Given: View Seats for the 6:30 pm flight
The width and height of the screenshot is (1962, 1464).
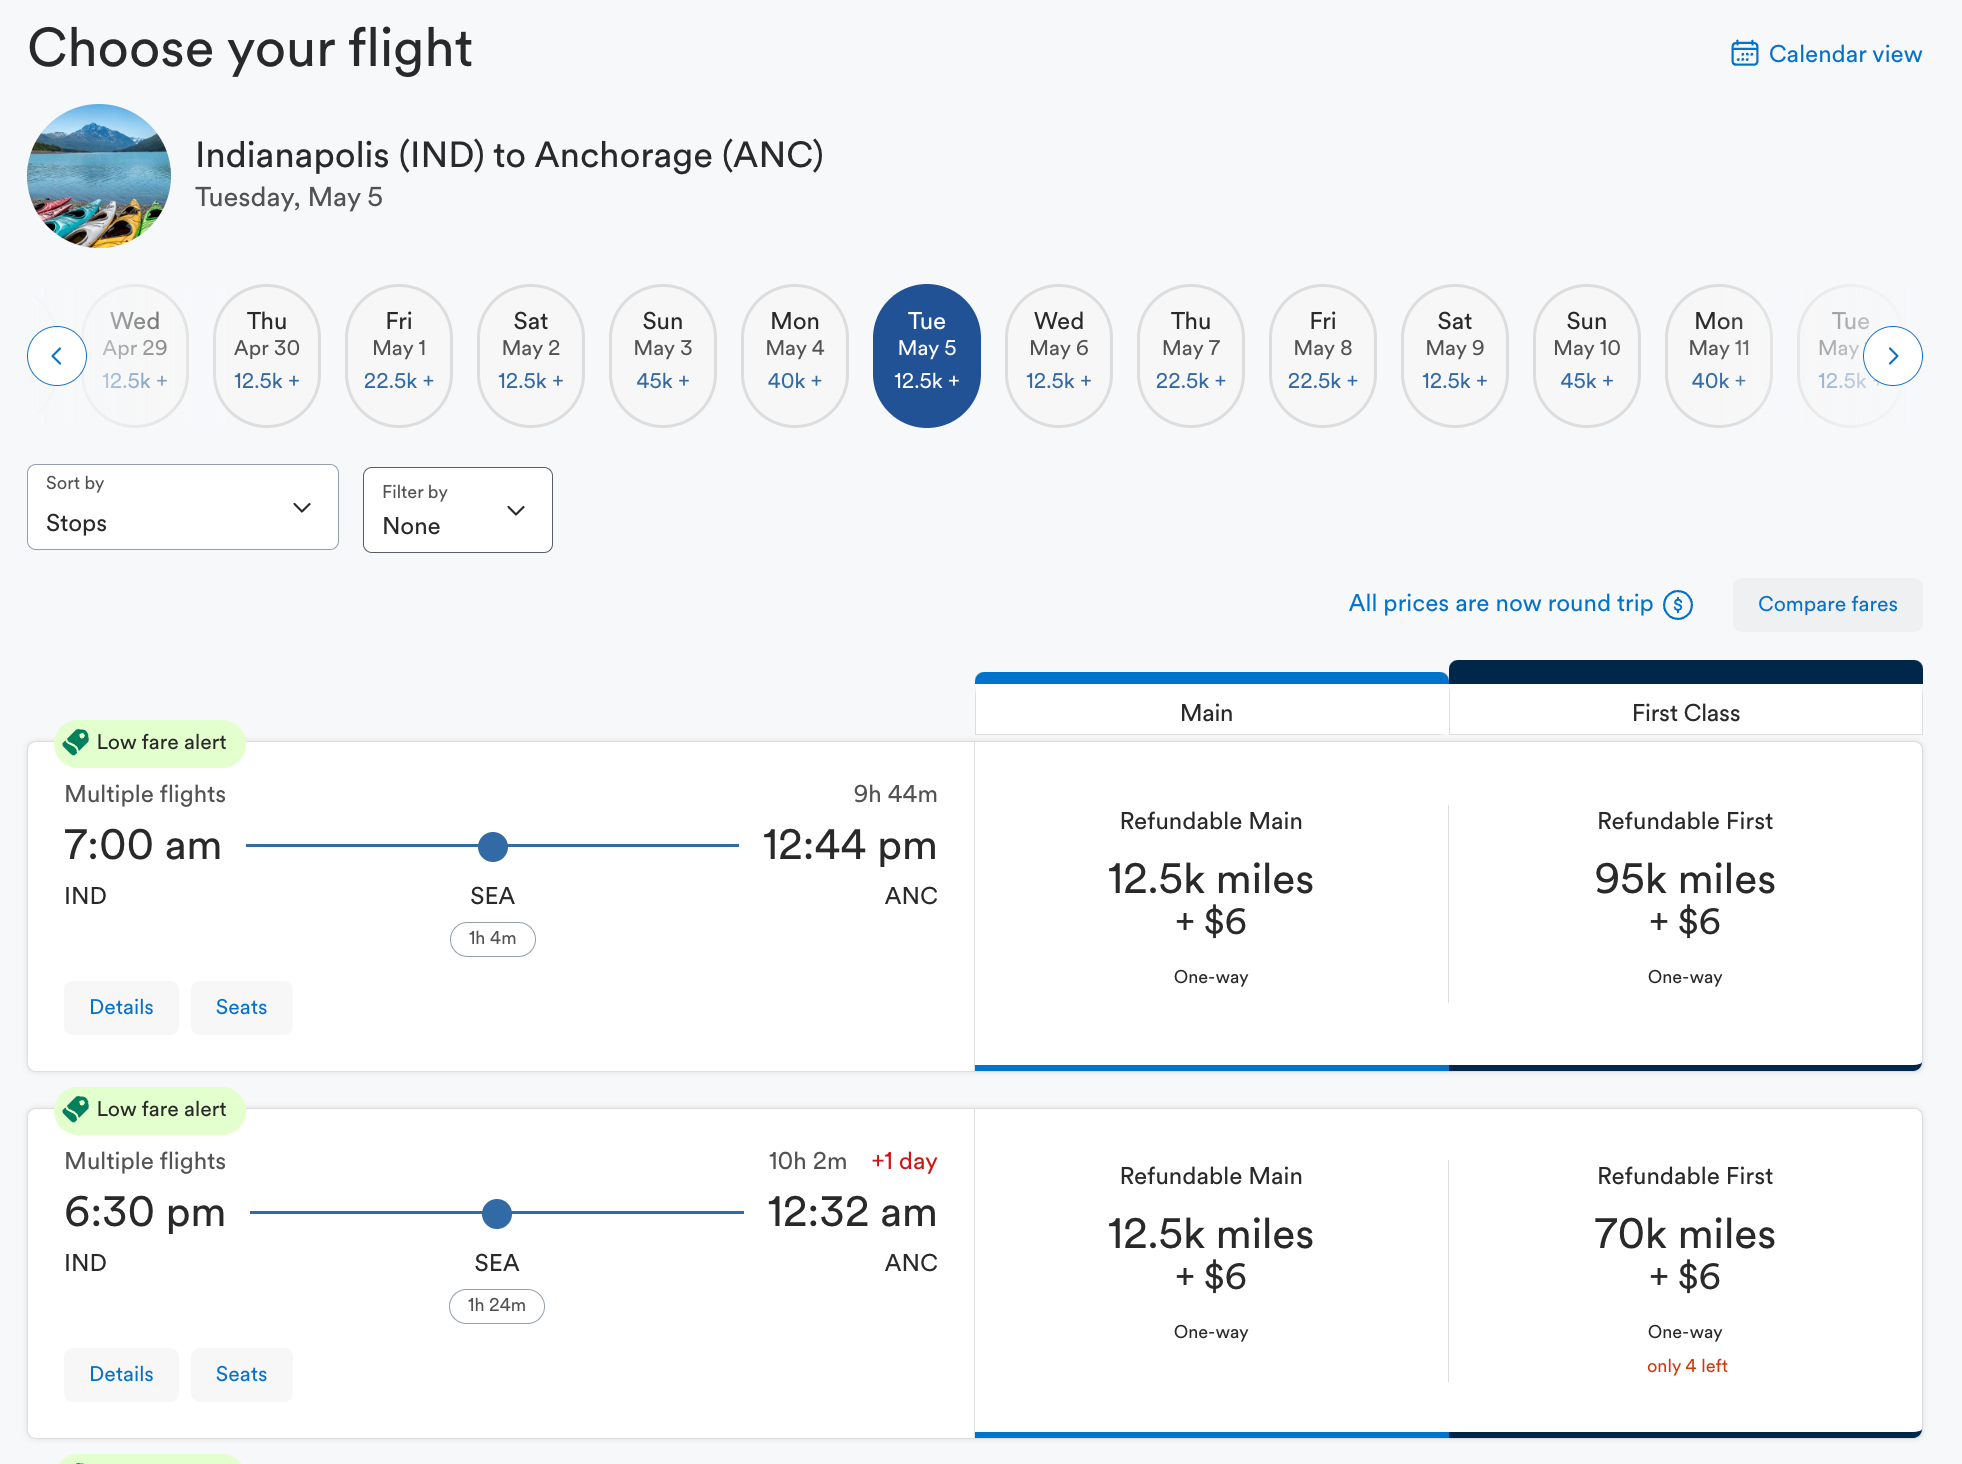Looking at the screenshot, I should pyautogui.click(x=241, y=1374).
